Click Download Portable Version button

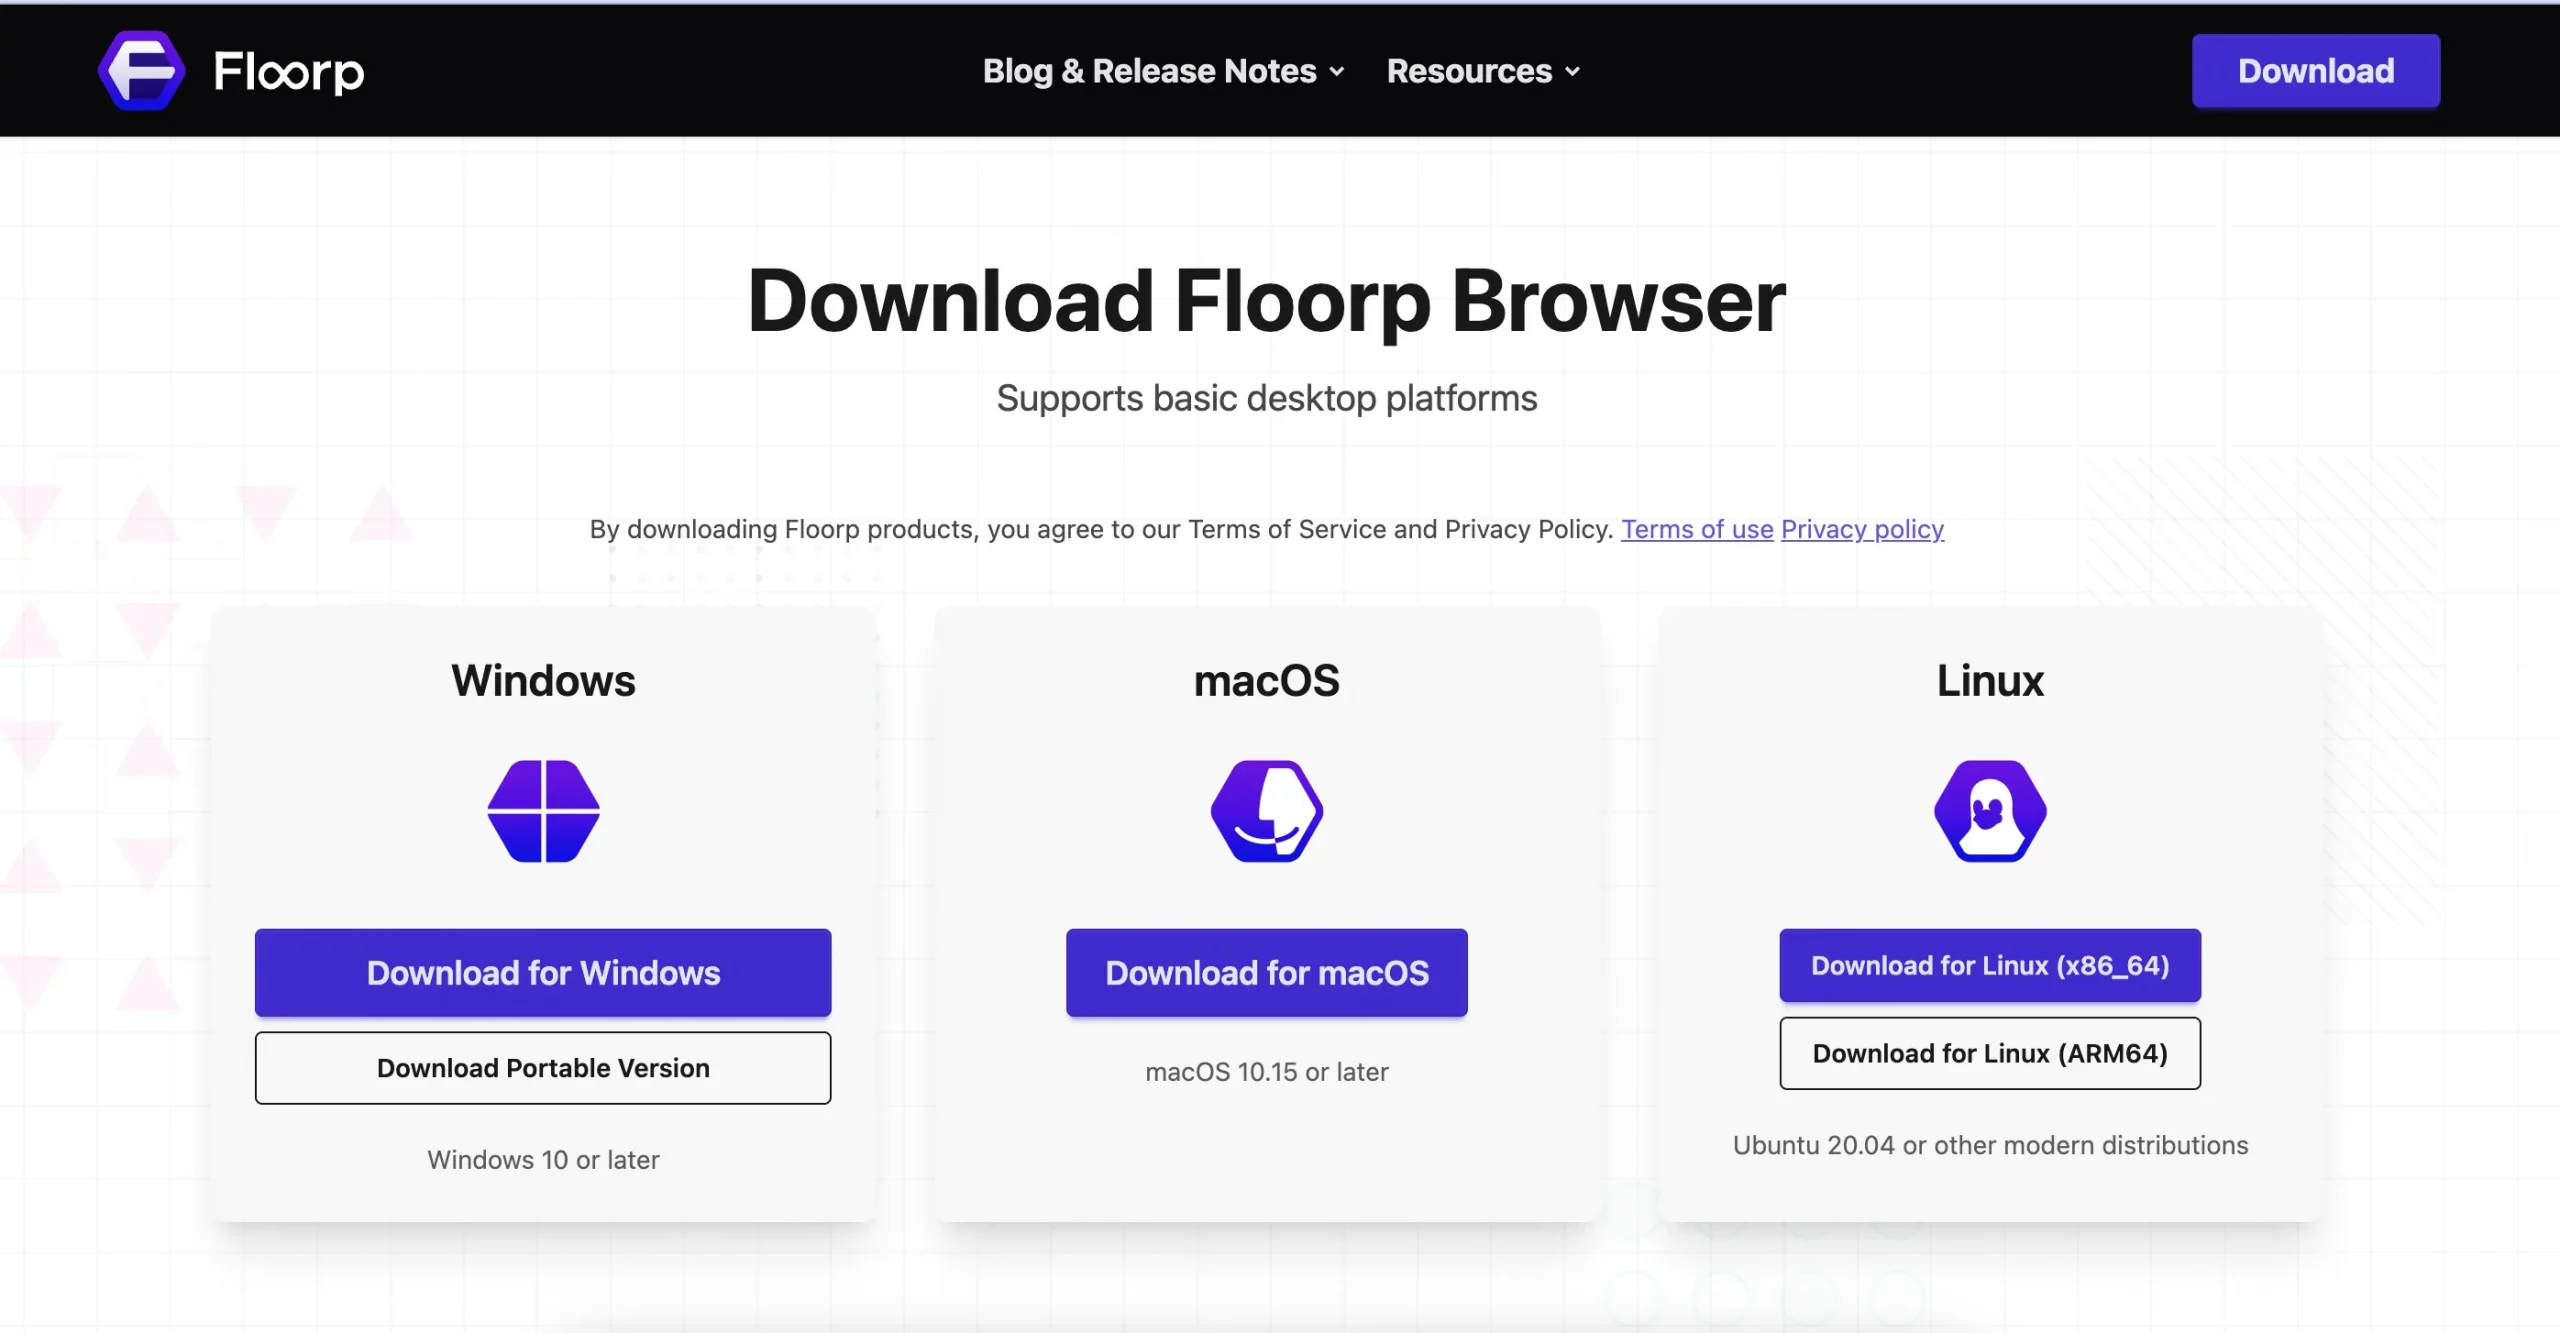543,1068
